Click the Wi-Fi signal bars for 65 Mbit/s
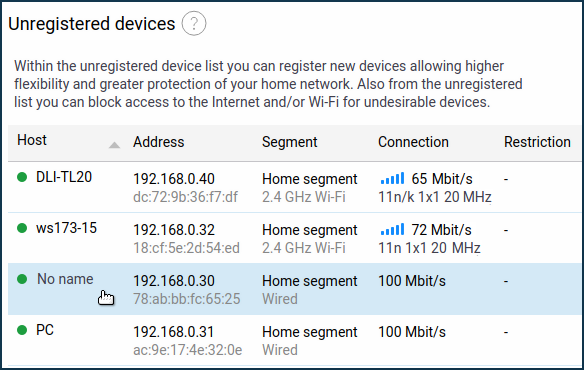 (392, 178)
